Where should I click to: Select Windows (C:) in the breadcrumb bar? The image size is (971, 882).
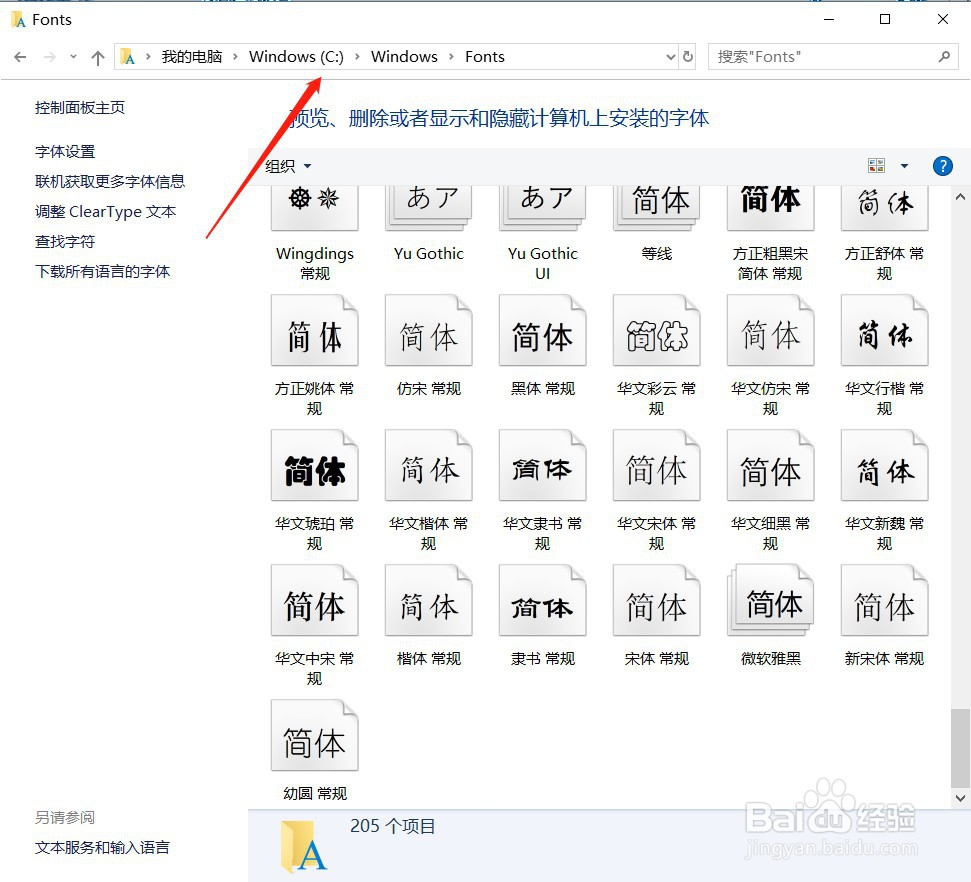click(x=296, y=57)
